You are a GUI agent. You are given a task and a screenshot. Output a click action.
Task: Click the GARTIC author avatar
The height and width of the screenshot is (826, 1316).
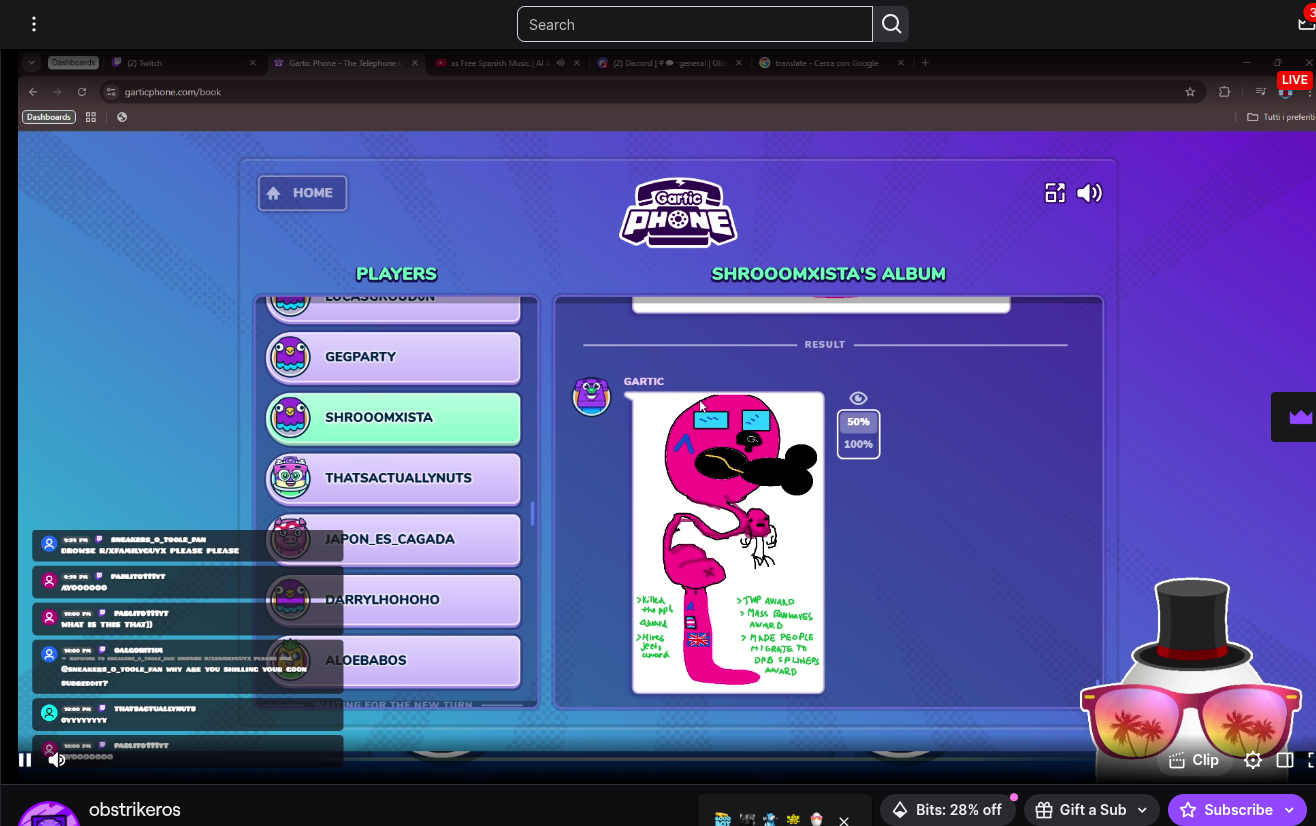click(591, 397)
